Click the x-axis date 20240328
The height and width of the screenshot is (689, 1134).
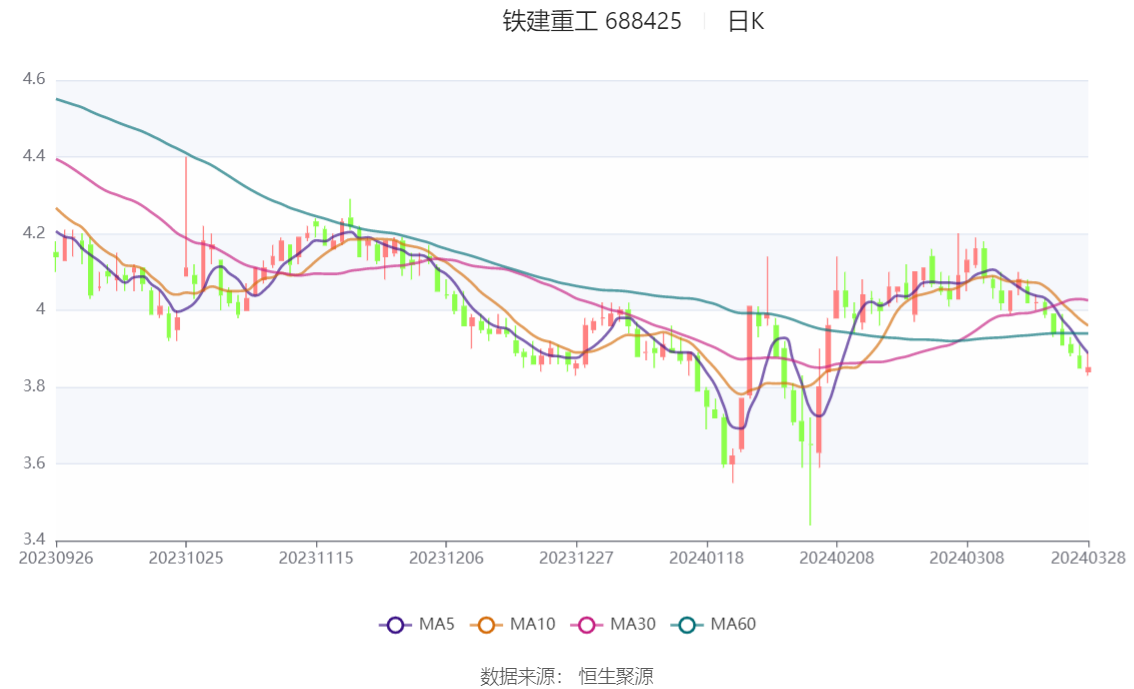[1088, 558]
